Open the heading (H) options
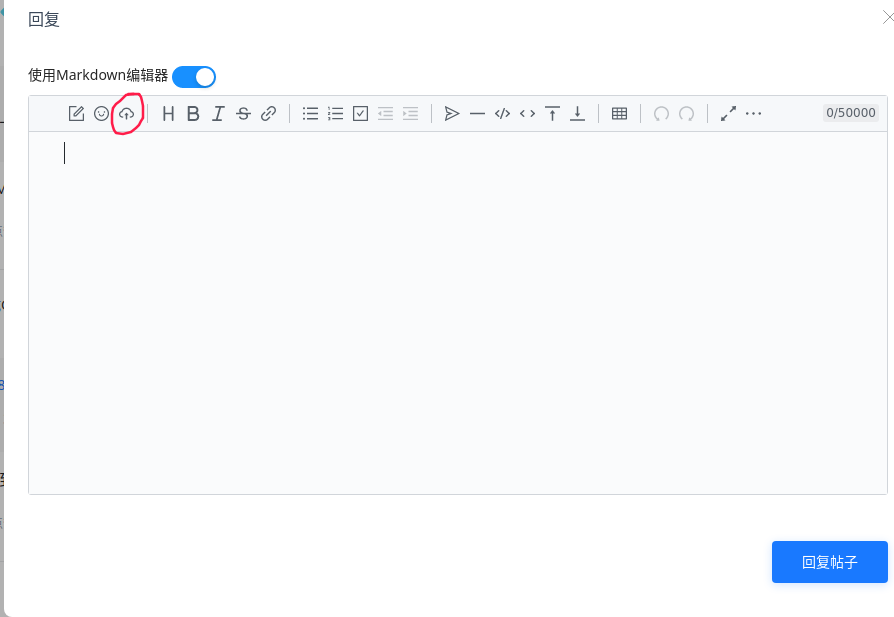The height and width of the screenshot is (617, 894). 168,113
